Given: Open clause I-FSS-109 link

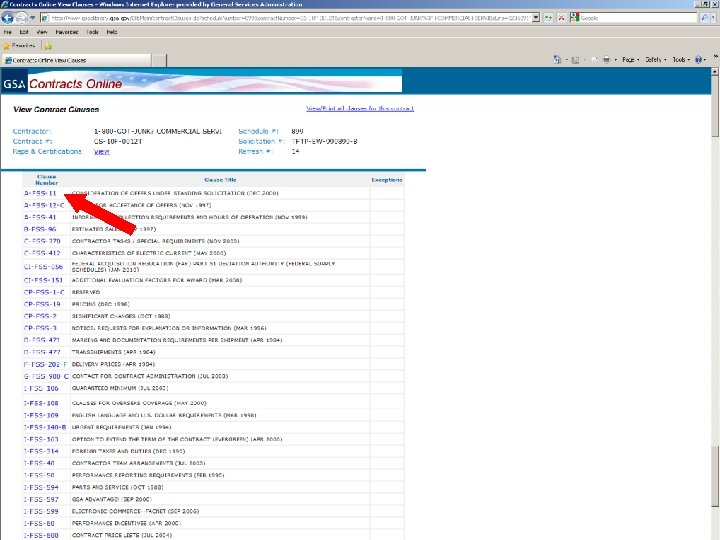Looking at the screenshot, I should click(x=41, y=415).
